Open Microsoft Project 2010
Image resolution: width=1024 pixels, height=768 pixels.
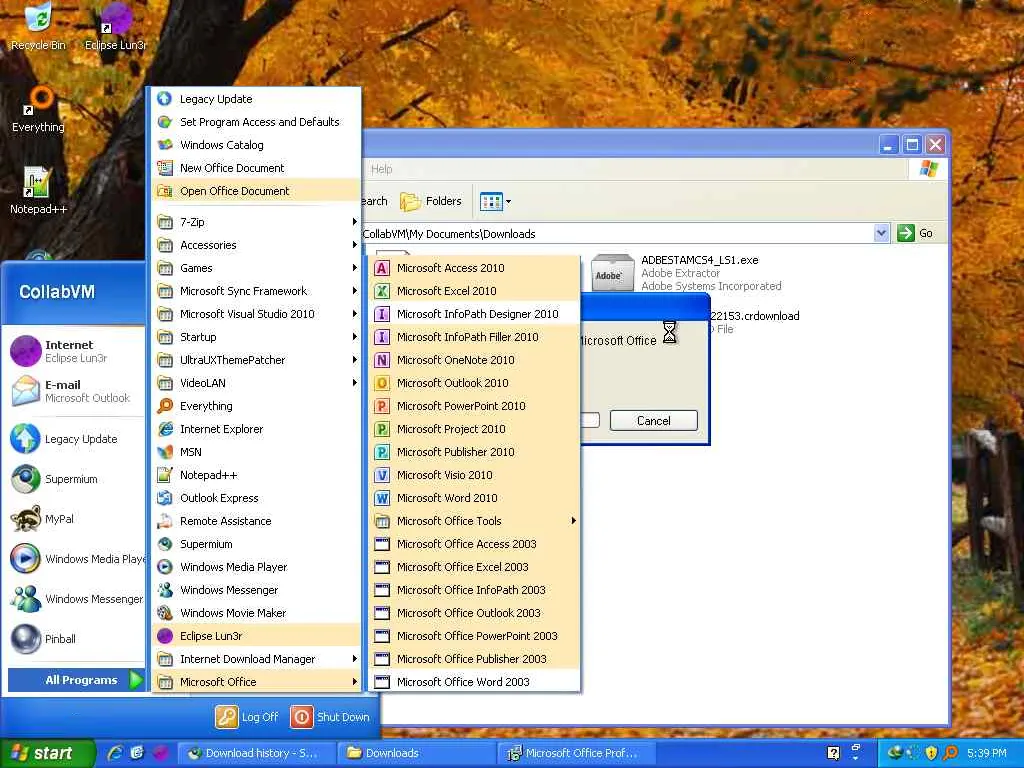474,429
